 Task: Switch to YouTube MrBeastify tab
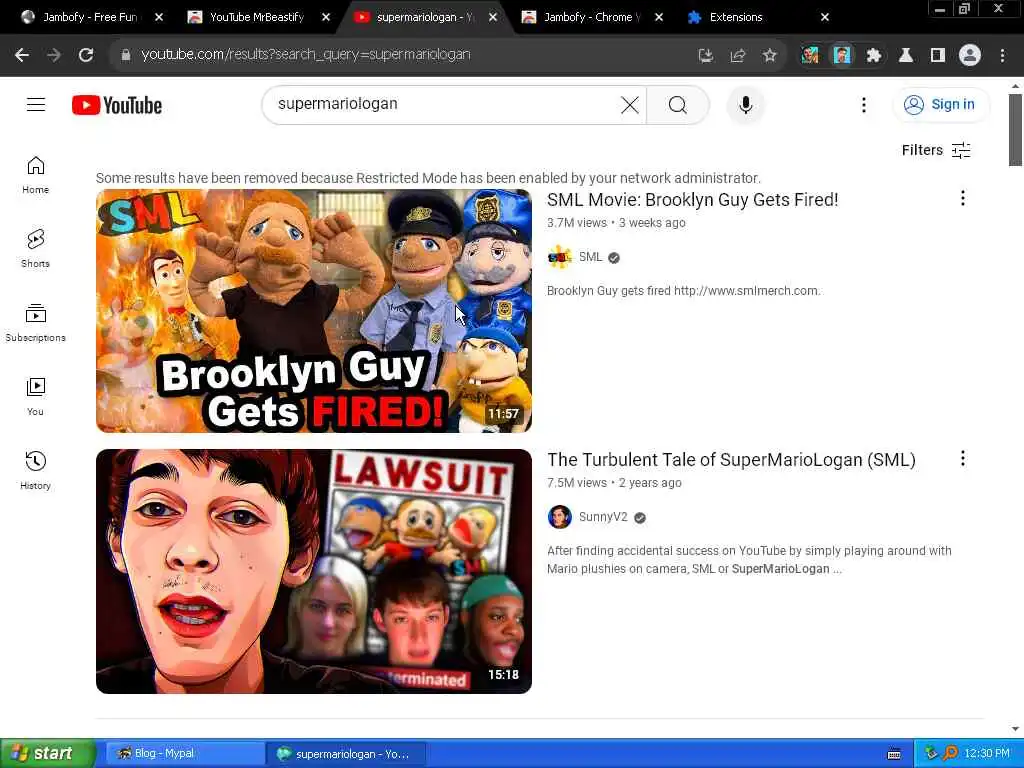point(257,17)
